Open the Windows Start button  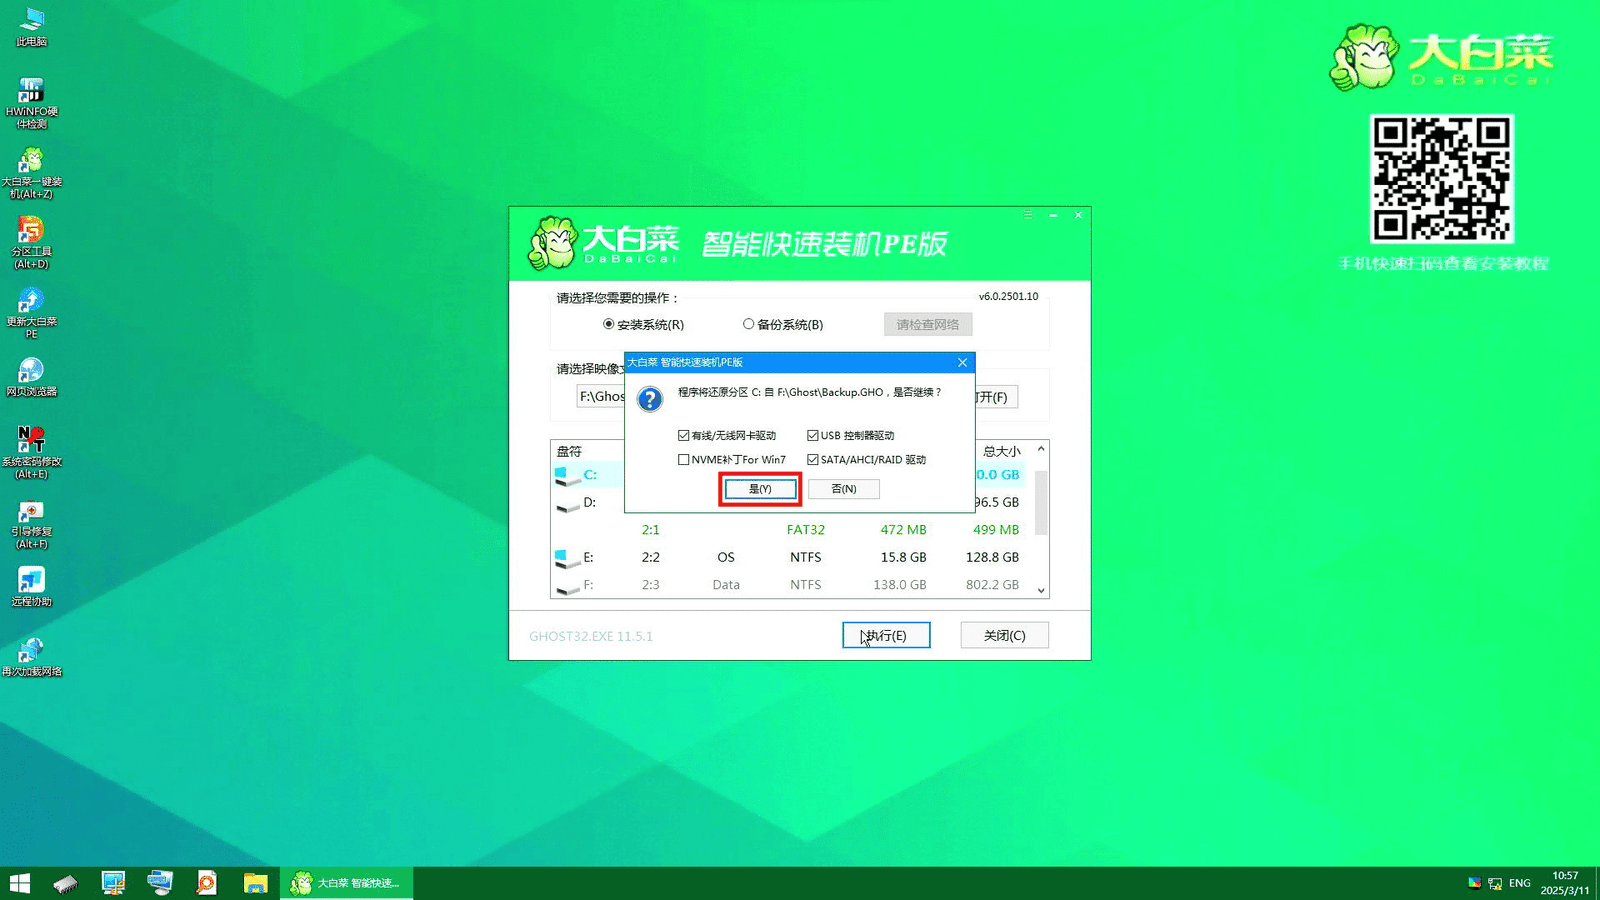(x=20, y=883)
